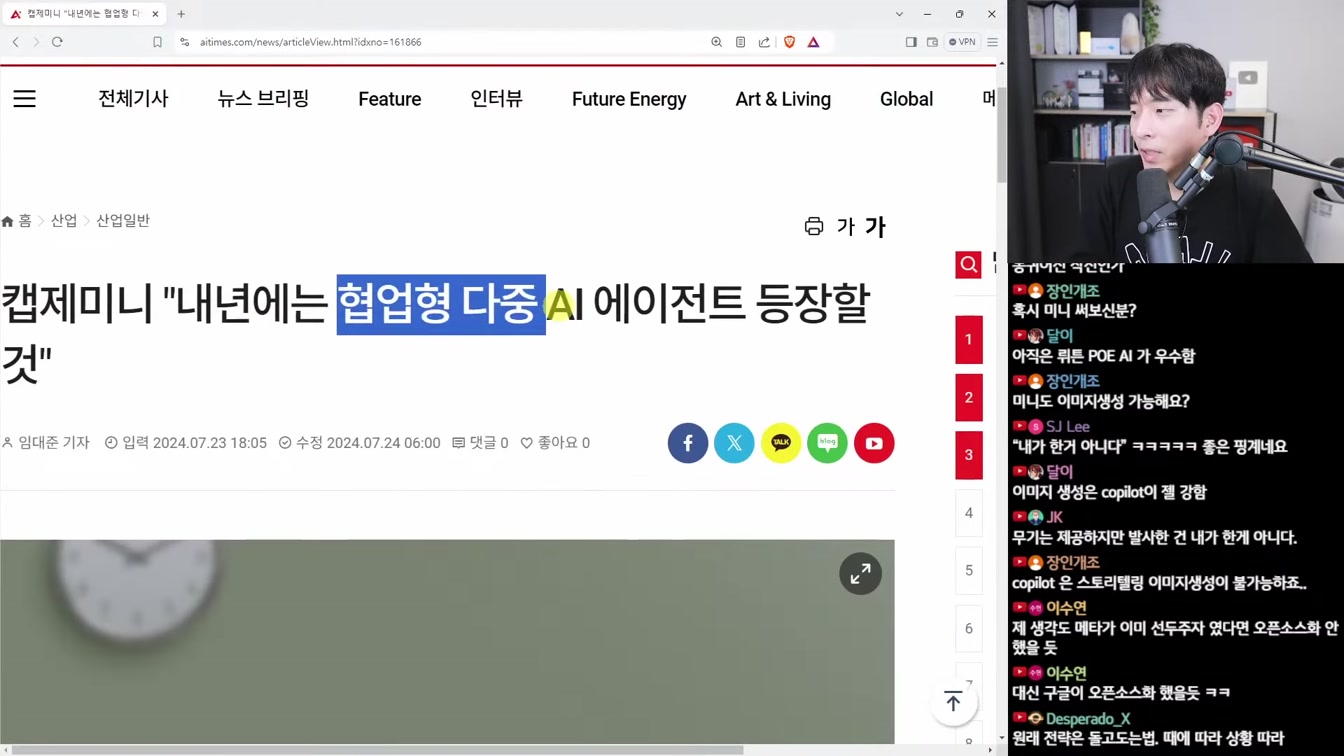
Task: Open the 인터뷰 menu
Action: point(497,99)
